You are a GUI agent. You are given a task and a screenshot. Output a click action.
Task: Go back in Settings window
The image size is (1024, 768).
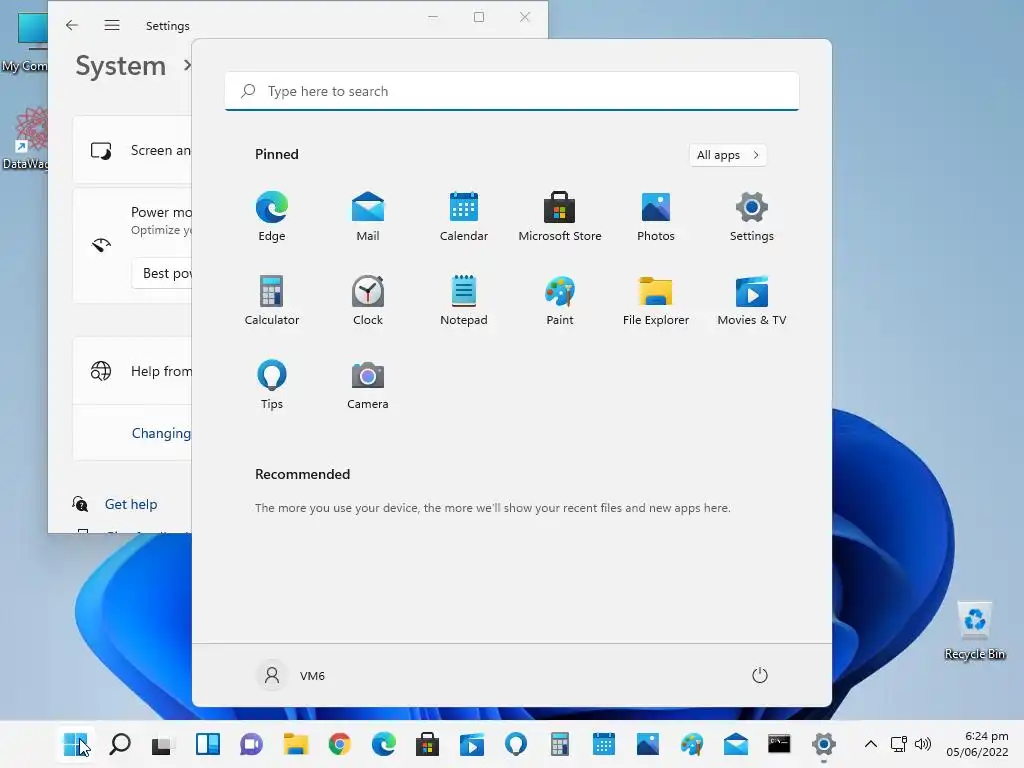coord(72,25)
